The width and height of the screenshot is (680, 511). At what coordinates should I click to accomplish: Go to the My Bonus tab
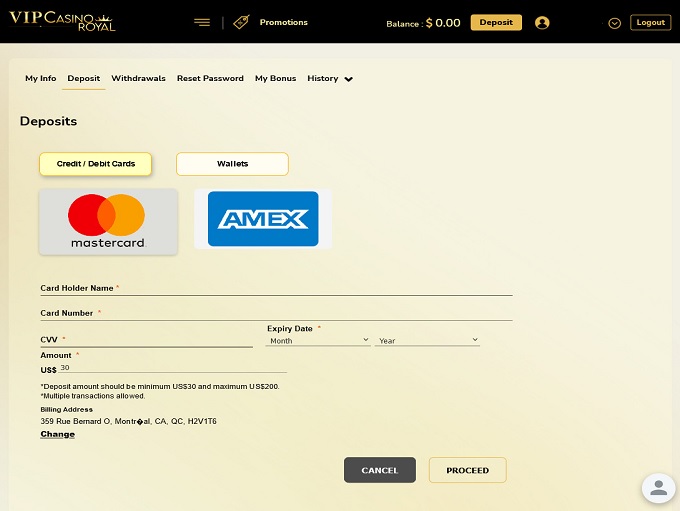pyautogui.click(x=275, y=79)
